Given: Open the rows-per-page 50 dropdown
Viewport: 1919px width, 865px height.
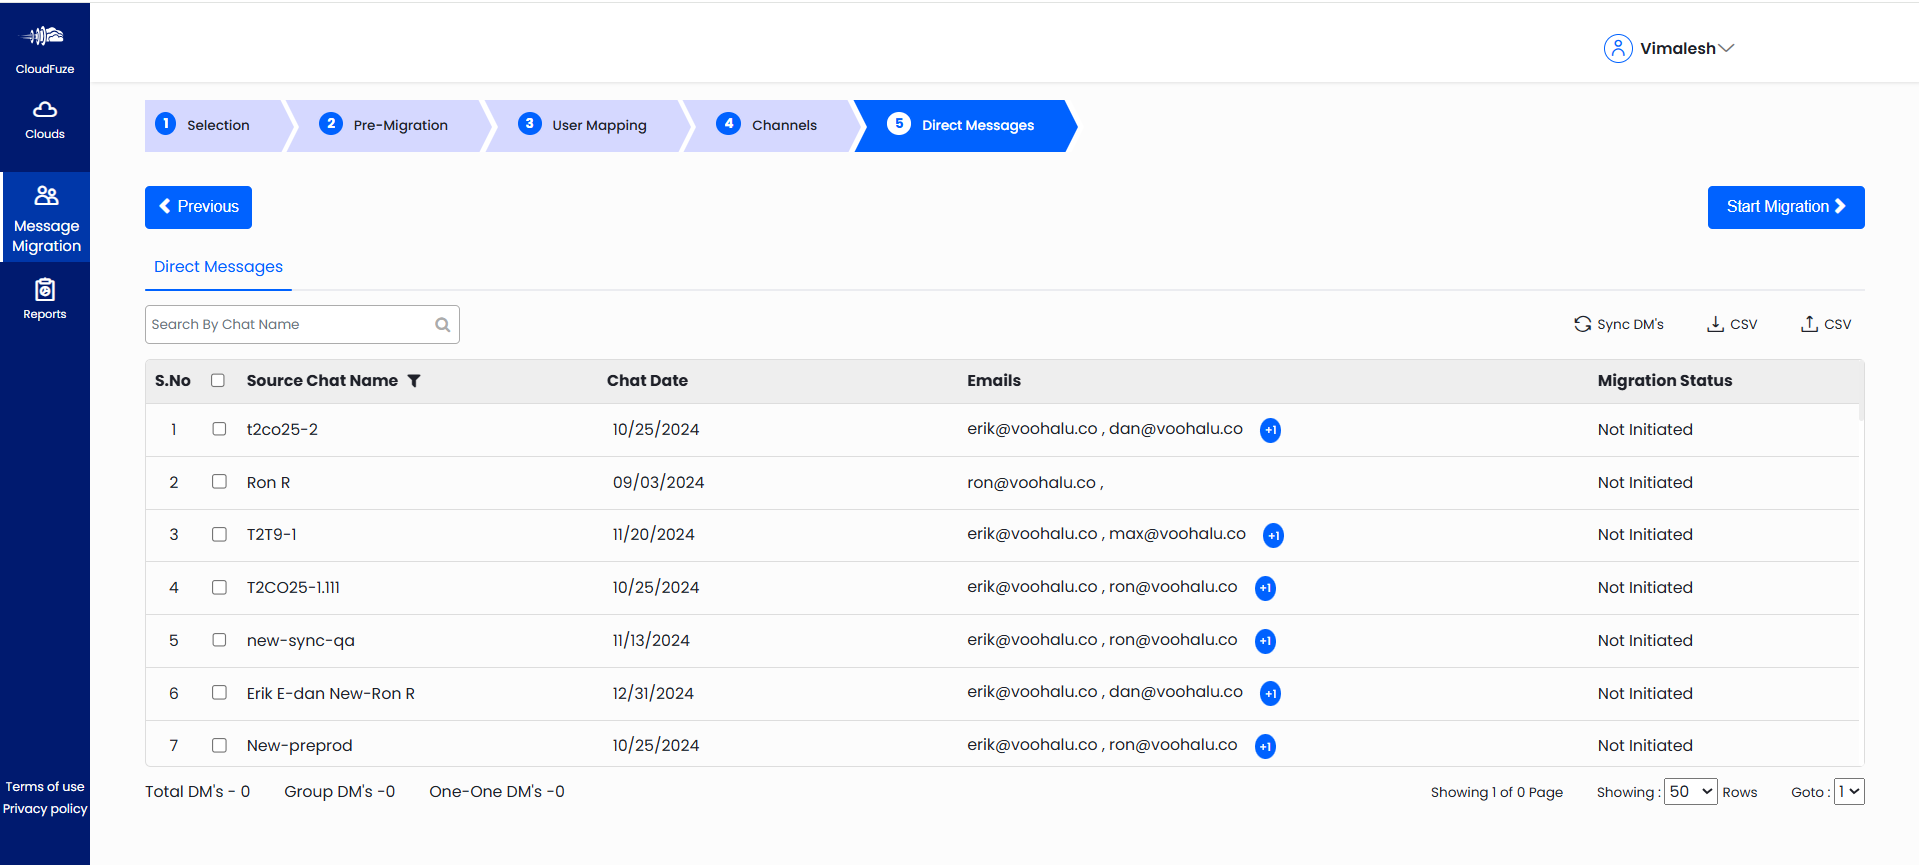Looking at the screenshot, I should (x=1690, y=792).
